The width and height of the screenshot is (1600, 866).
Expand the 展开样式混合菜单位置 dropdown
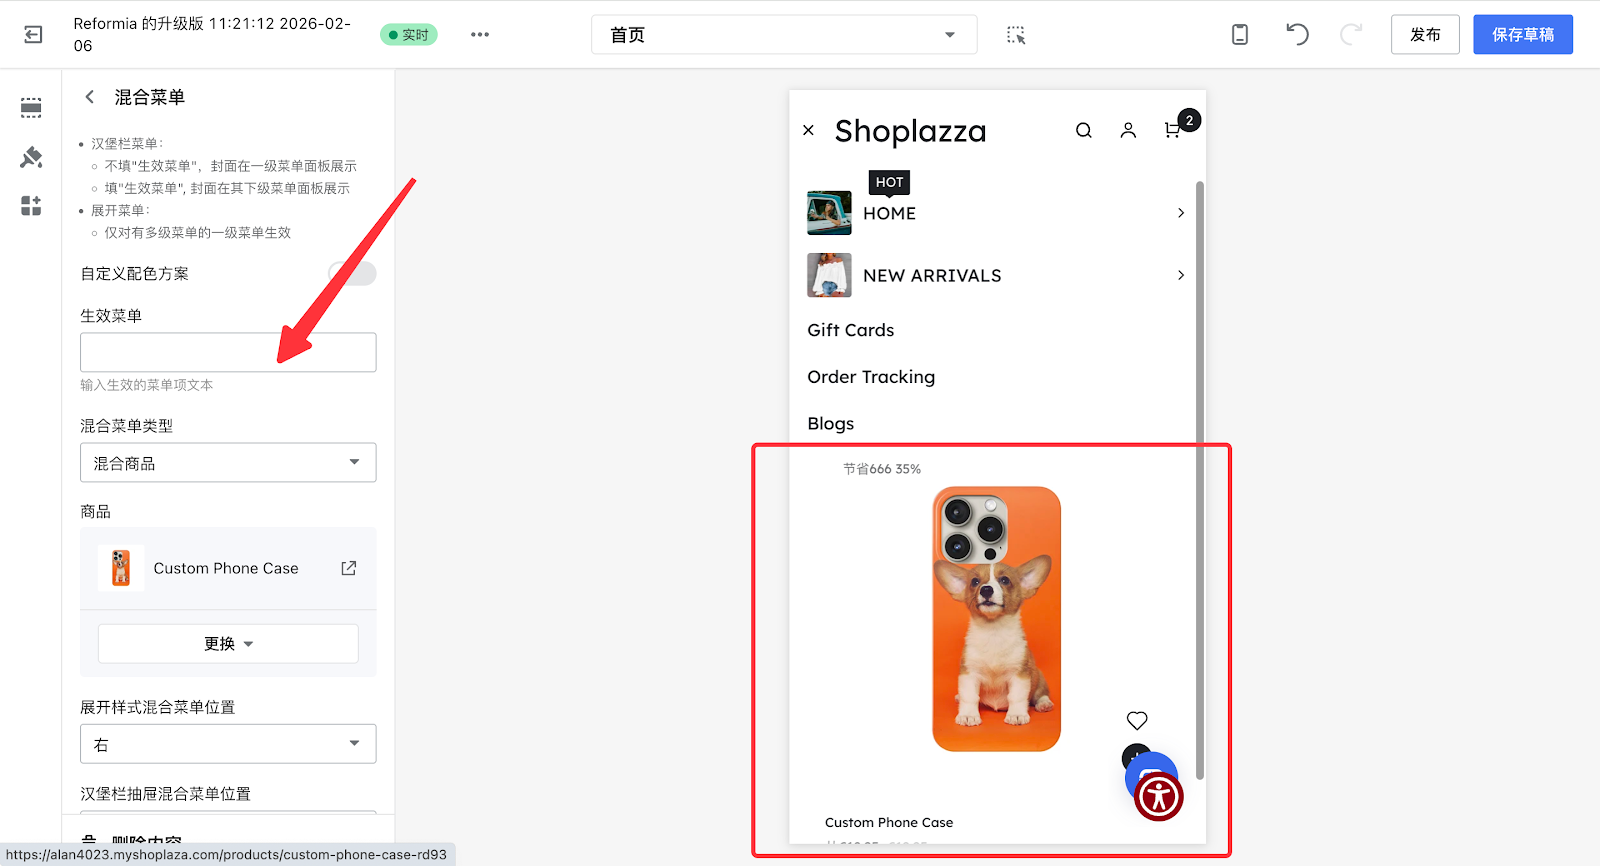228,744
